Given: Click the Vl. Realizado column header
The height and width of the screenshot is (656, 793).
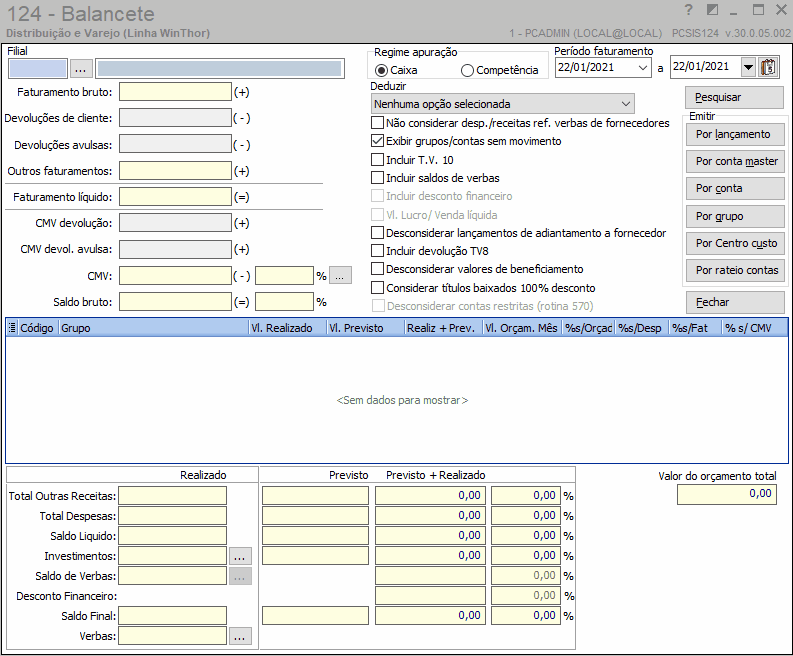Looking at the screenshot, I should pos(288,328).
